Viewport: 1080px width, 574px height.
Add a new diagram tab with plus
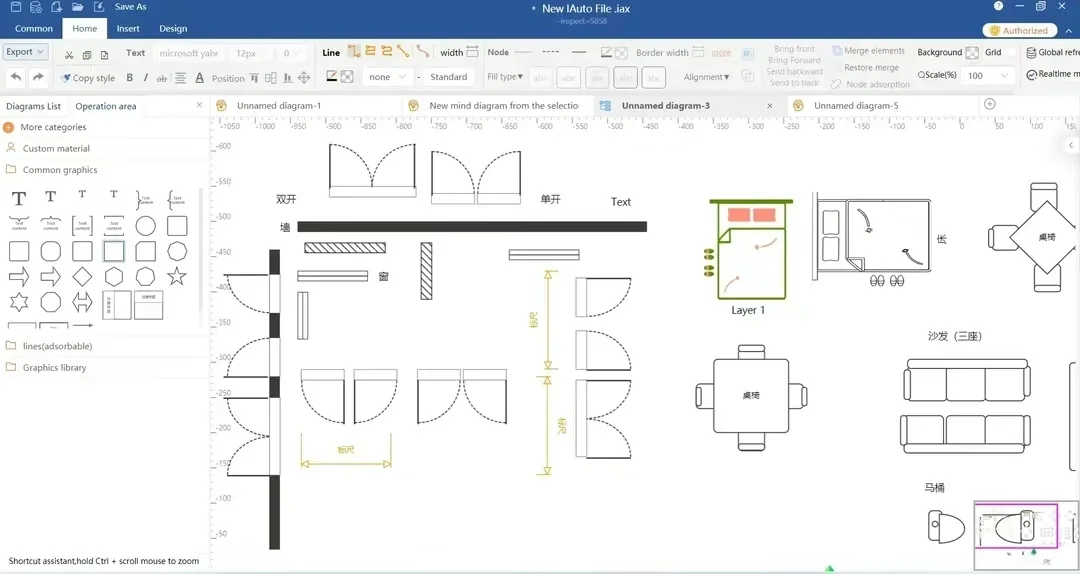(990, 104)
